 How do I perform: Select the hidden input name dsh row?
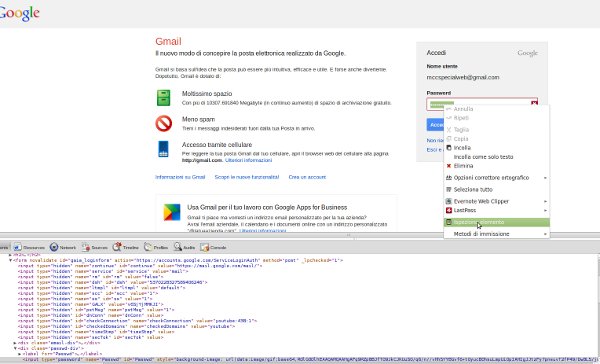112,282
